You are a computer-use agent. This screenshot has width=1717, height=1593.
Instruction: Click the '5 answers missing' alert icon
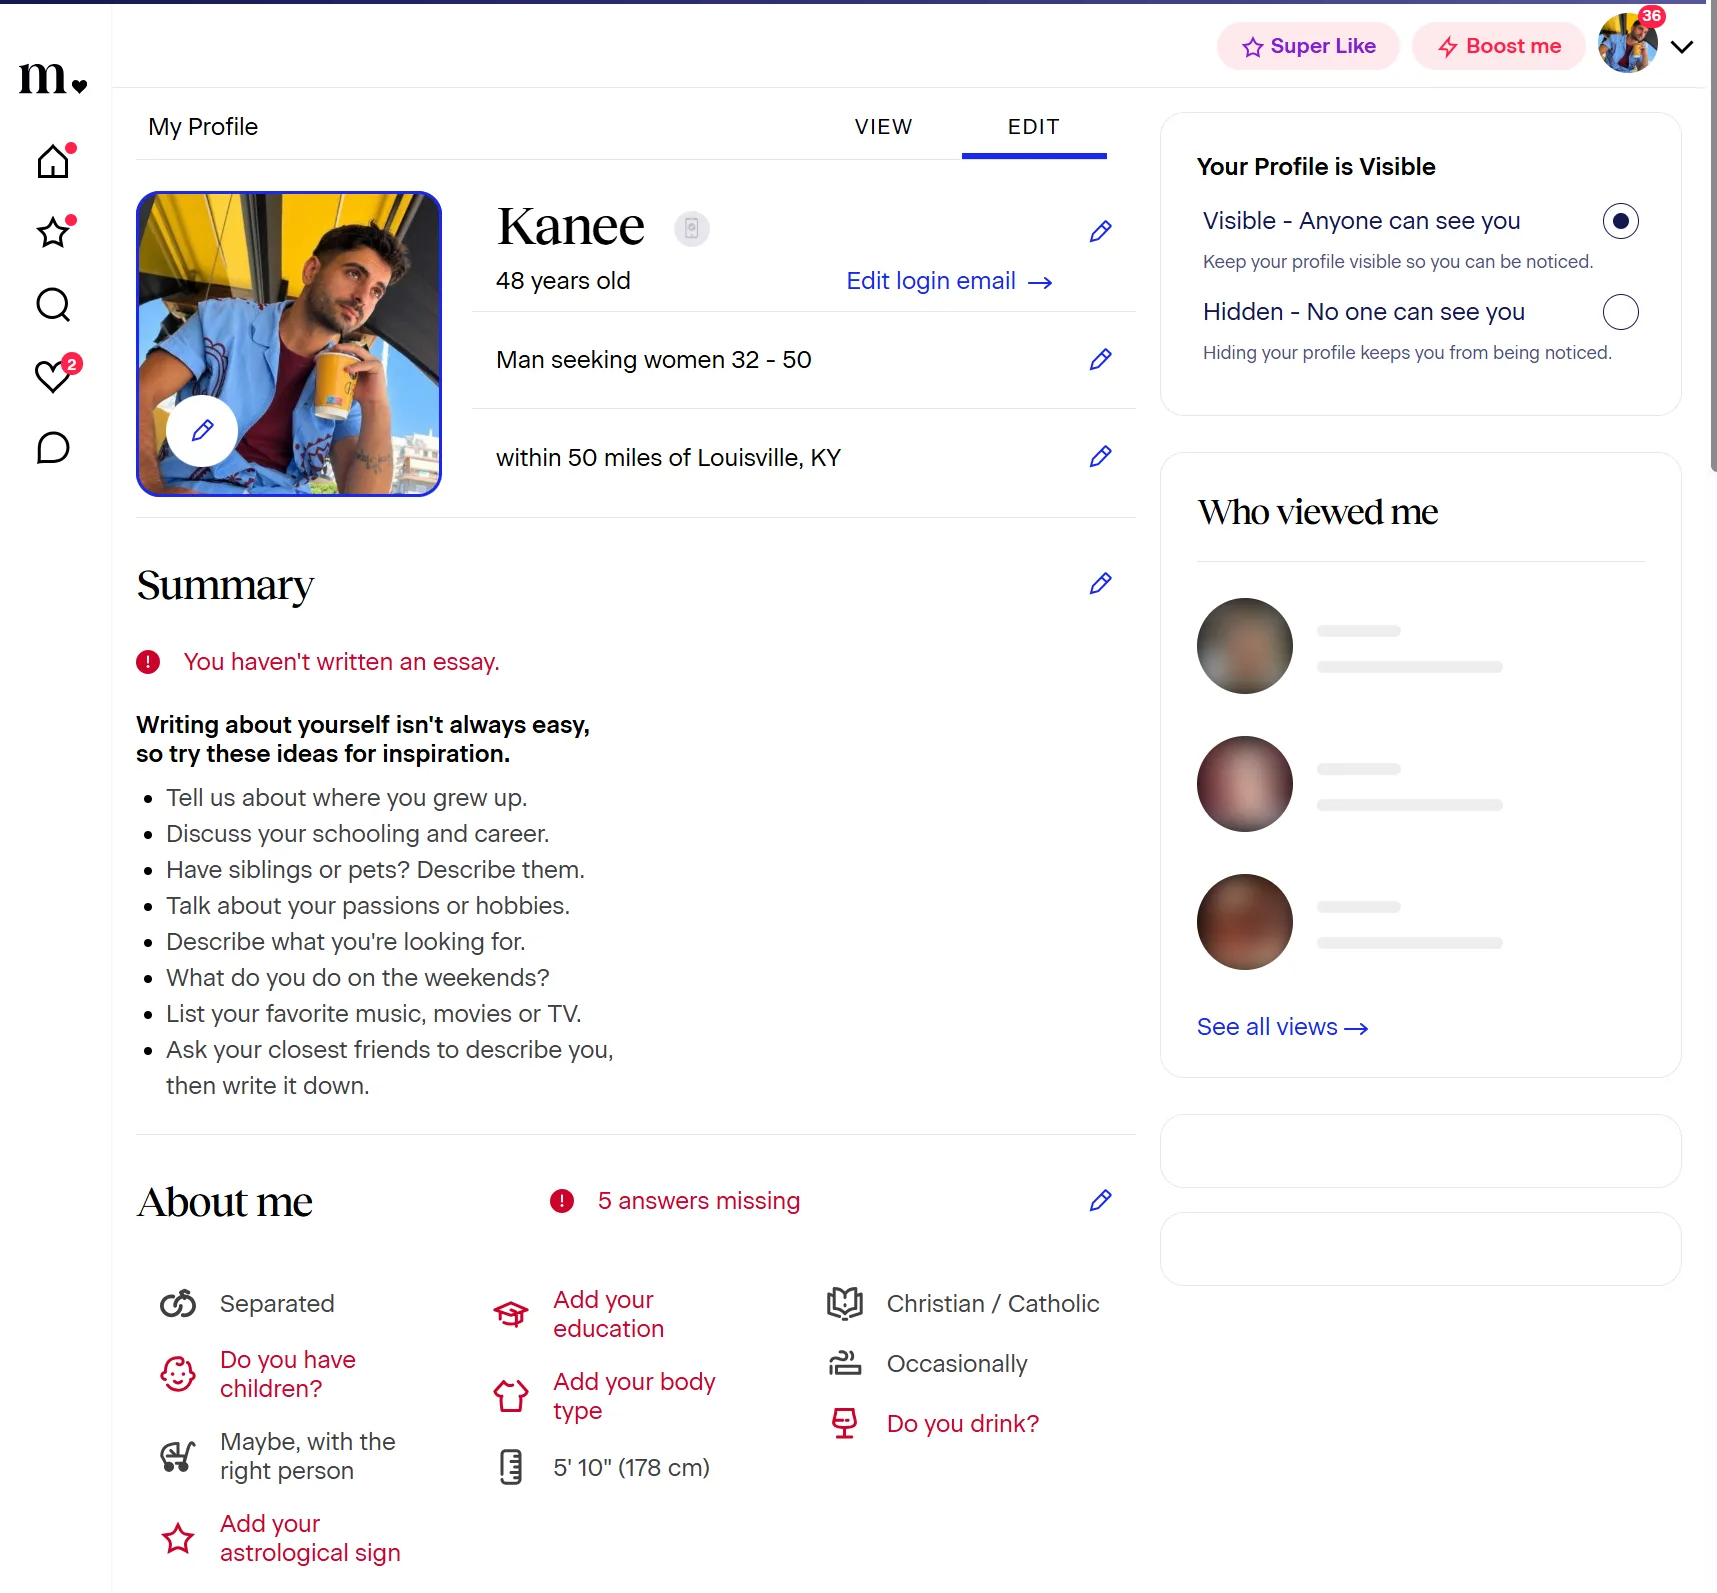tap(562, 1201)
